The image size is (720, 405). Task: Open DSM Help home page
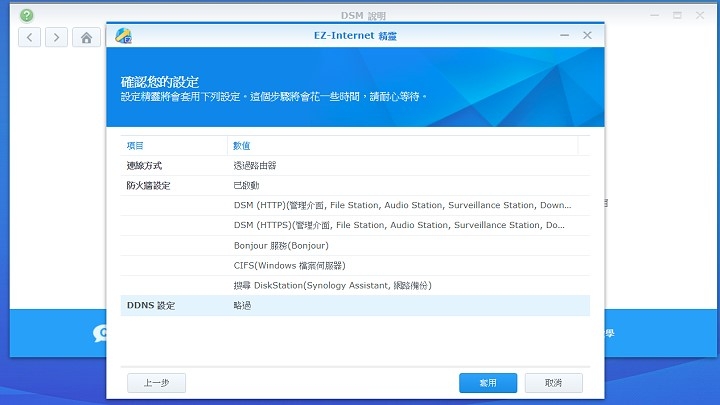(86, 37)
